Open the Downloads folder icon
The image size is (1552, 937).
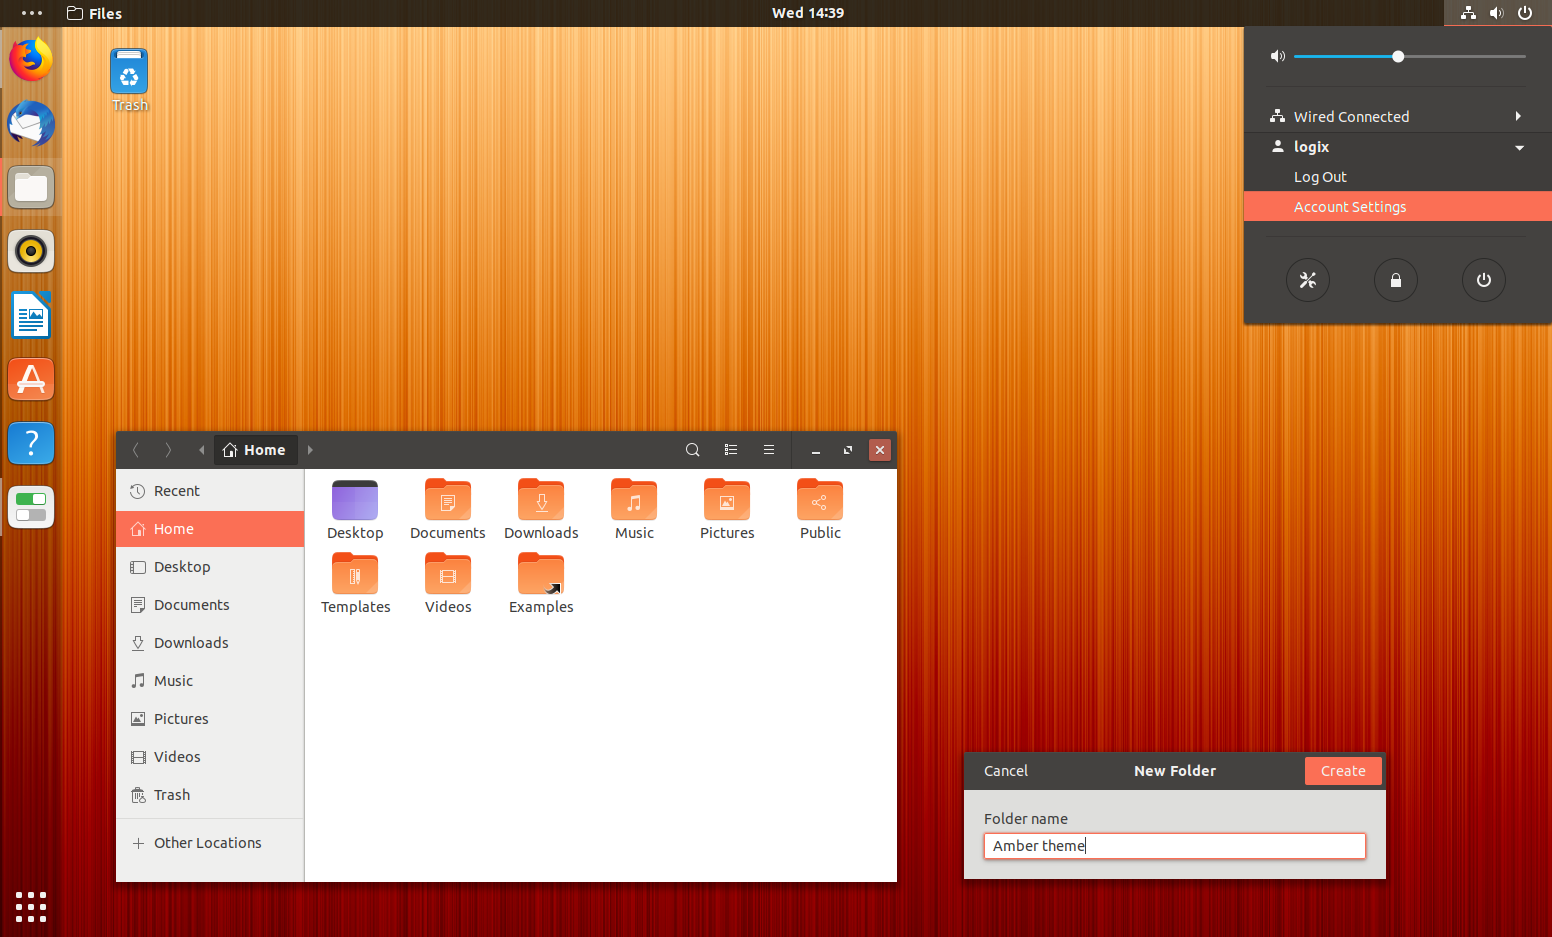pyautogui.click(x=540, y=500)
